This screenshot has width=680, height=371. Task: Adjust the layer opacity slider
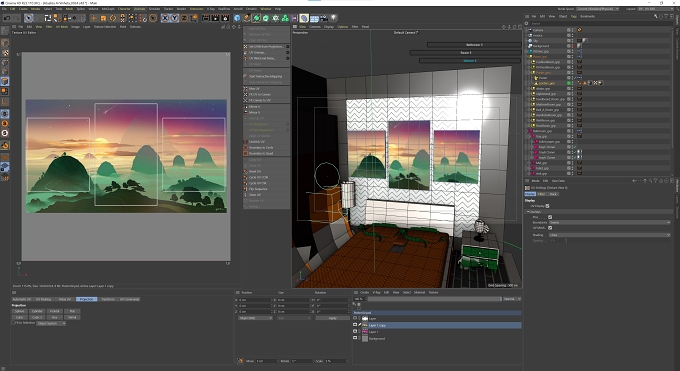[x=435, y=299]
